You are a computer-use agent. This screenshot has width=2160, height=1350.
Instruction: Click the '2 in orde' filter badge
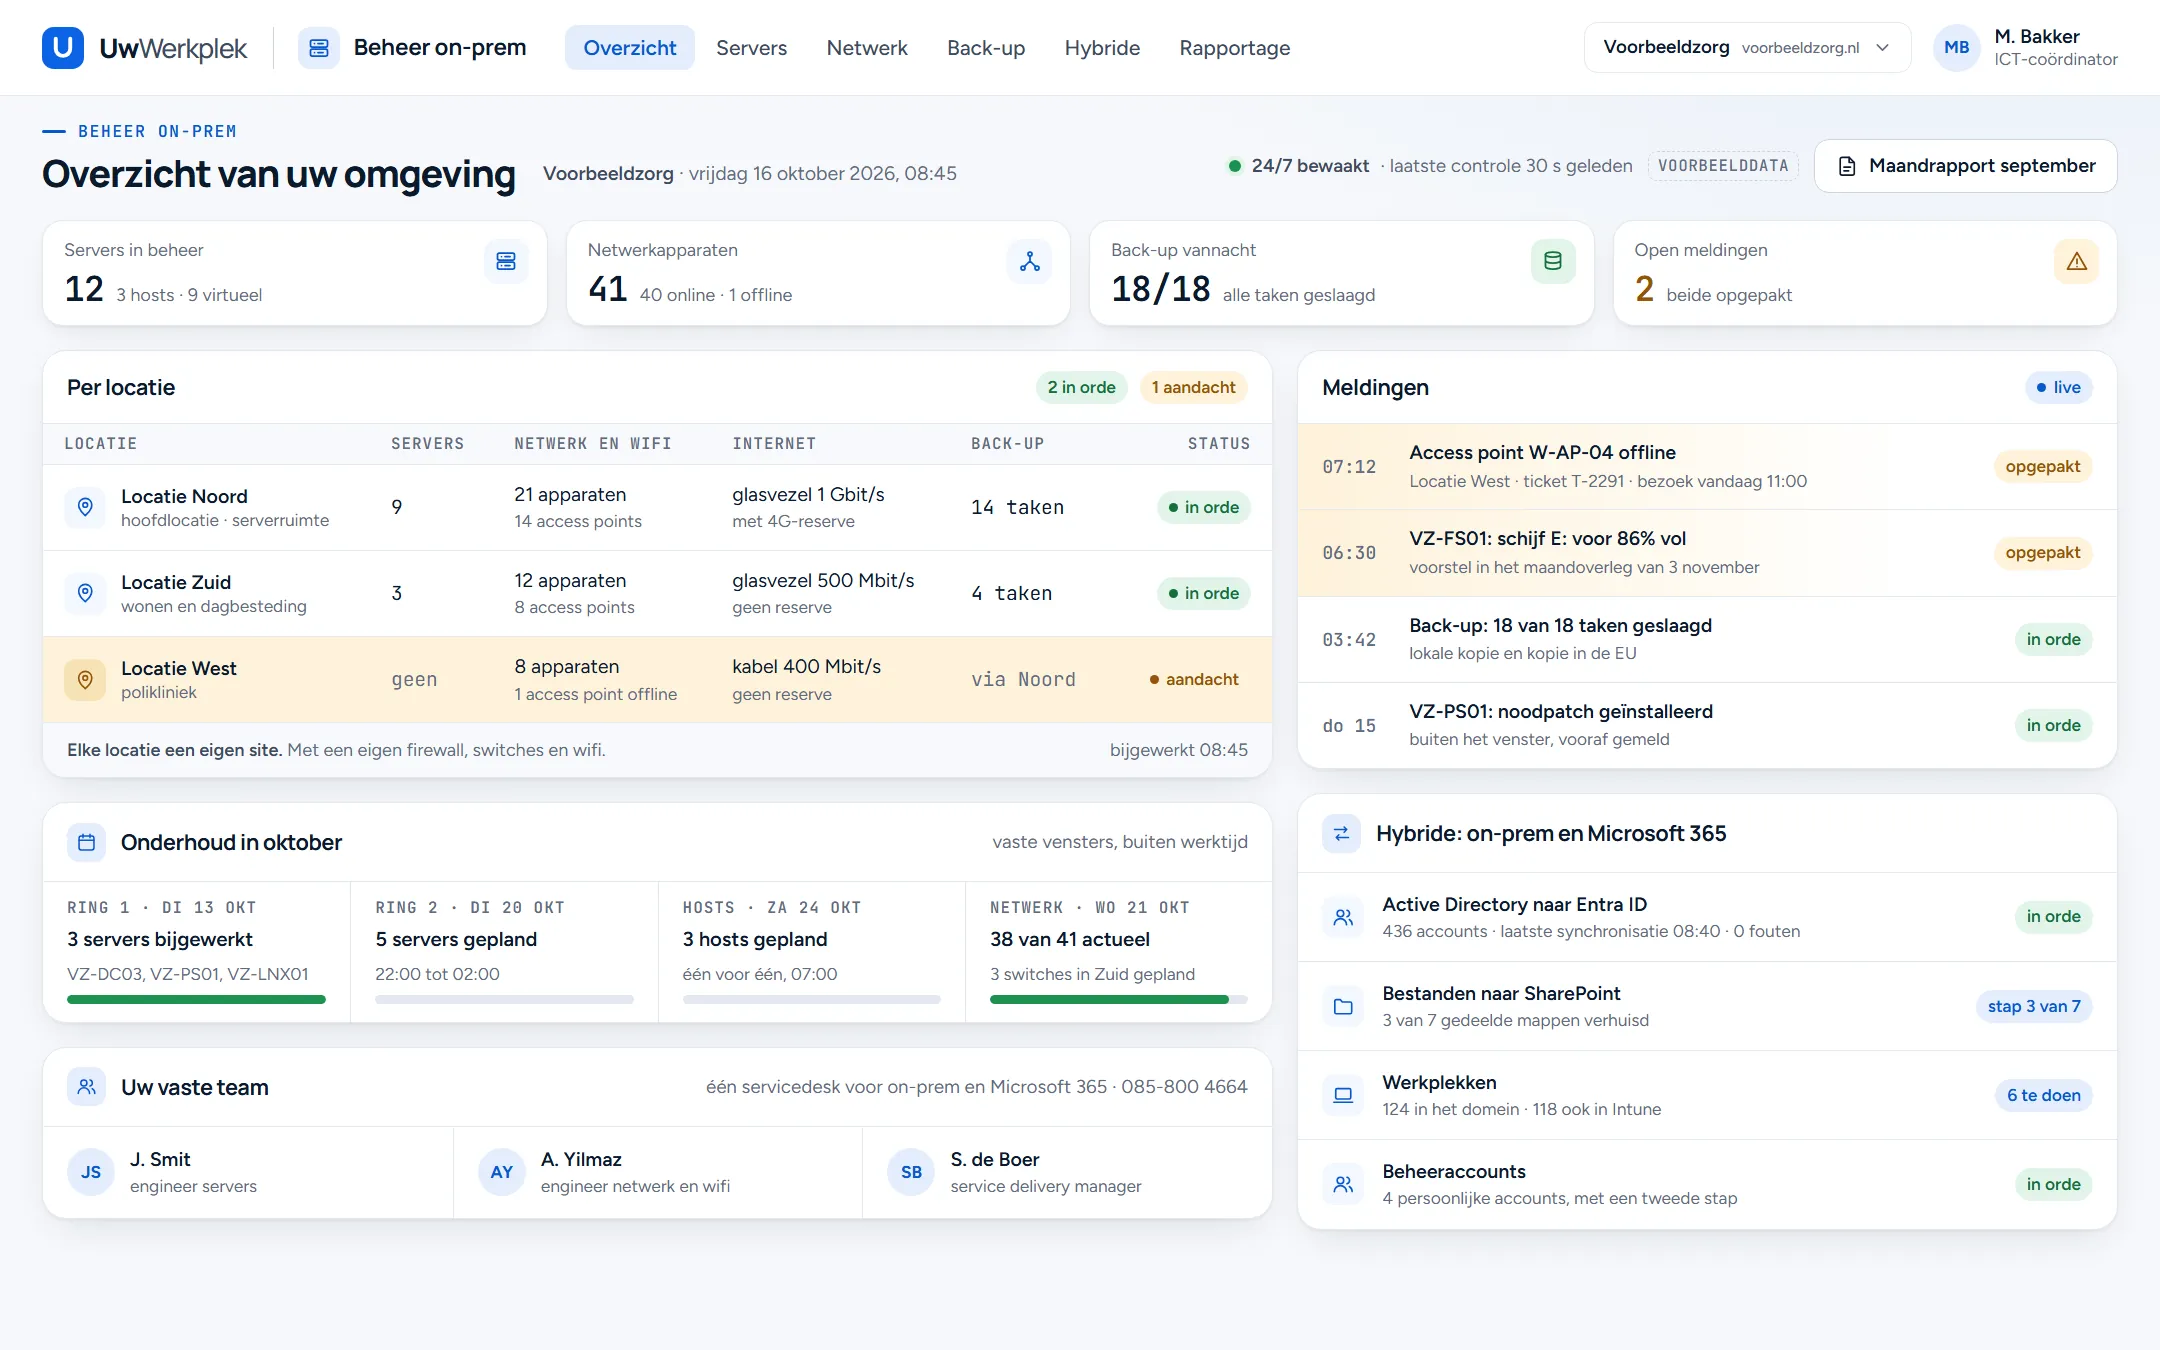click(1081, 387)
